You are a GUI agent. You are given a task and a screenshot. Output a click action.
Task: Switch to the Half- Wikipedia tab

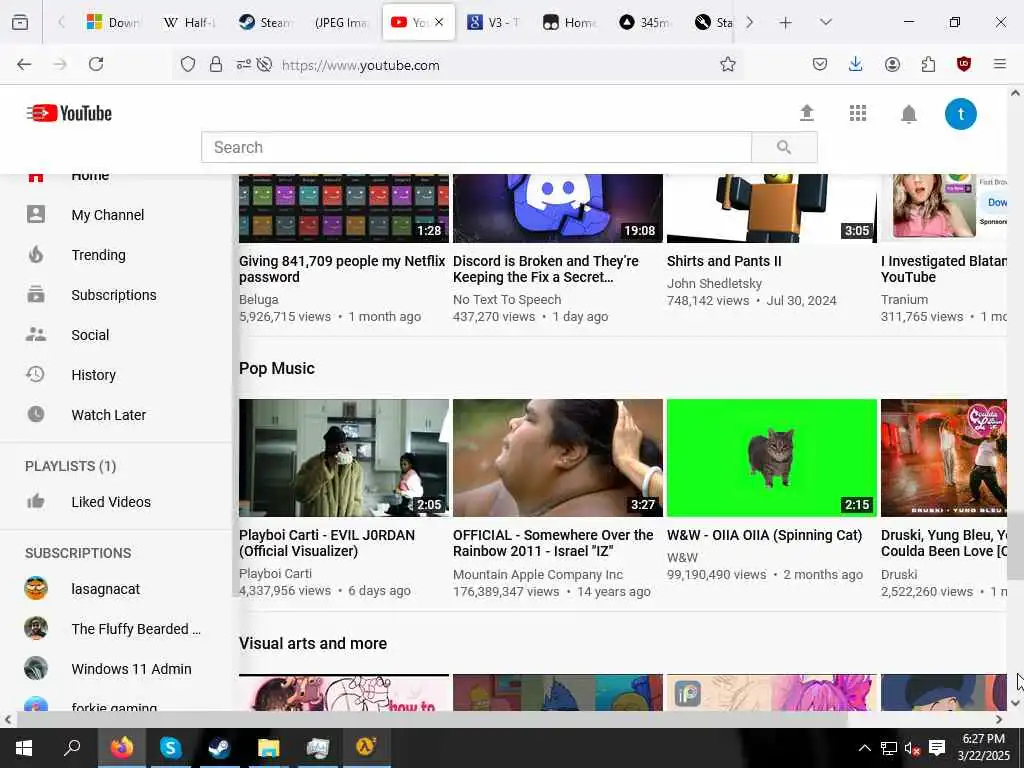tap(189, 22)
